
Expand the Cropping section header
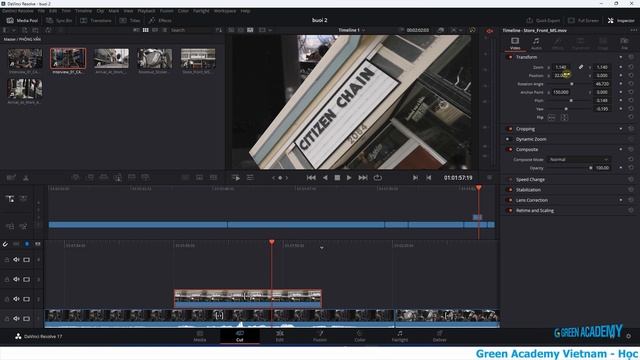[525, 129]
